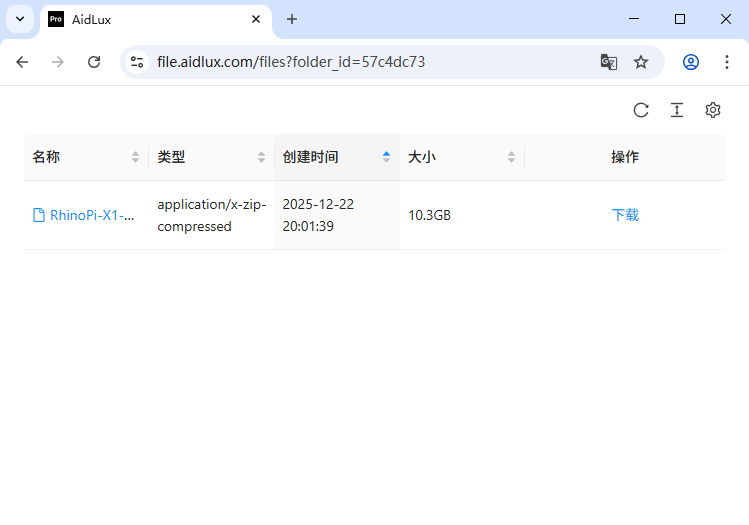Open the Chrome profile avatar

pos(691,62)
